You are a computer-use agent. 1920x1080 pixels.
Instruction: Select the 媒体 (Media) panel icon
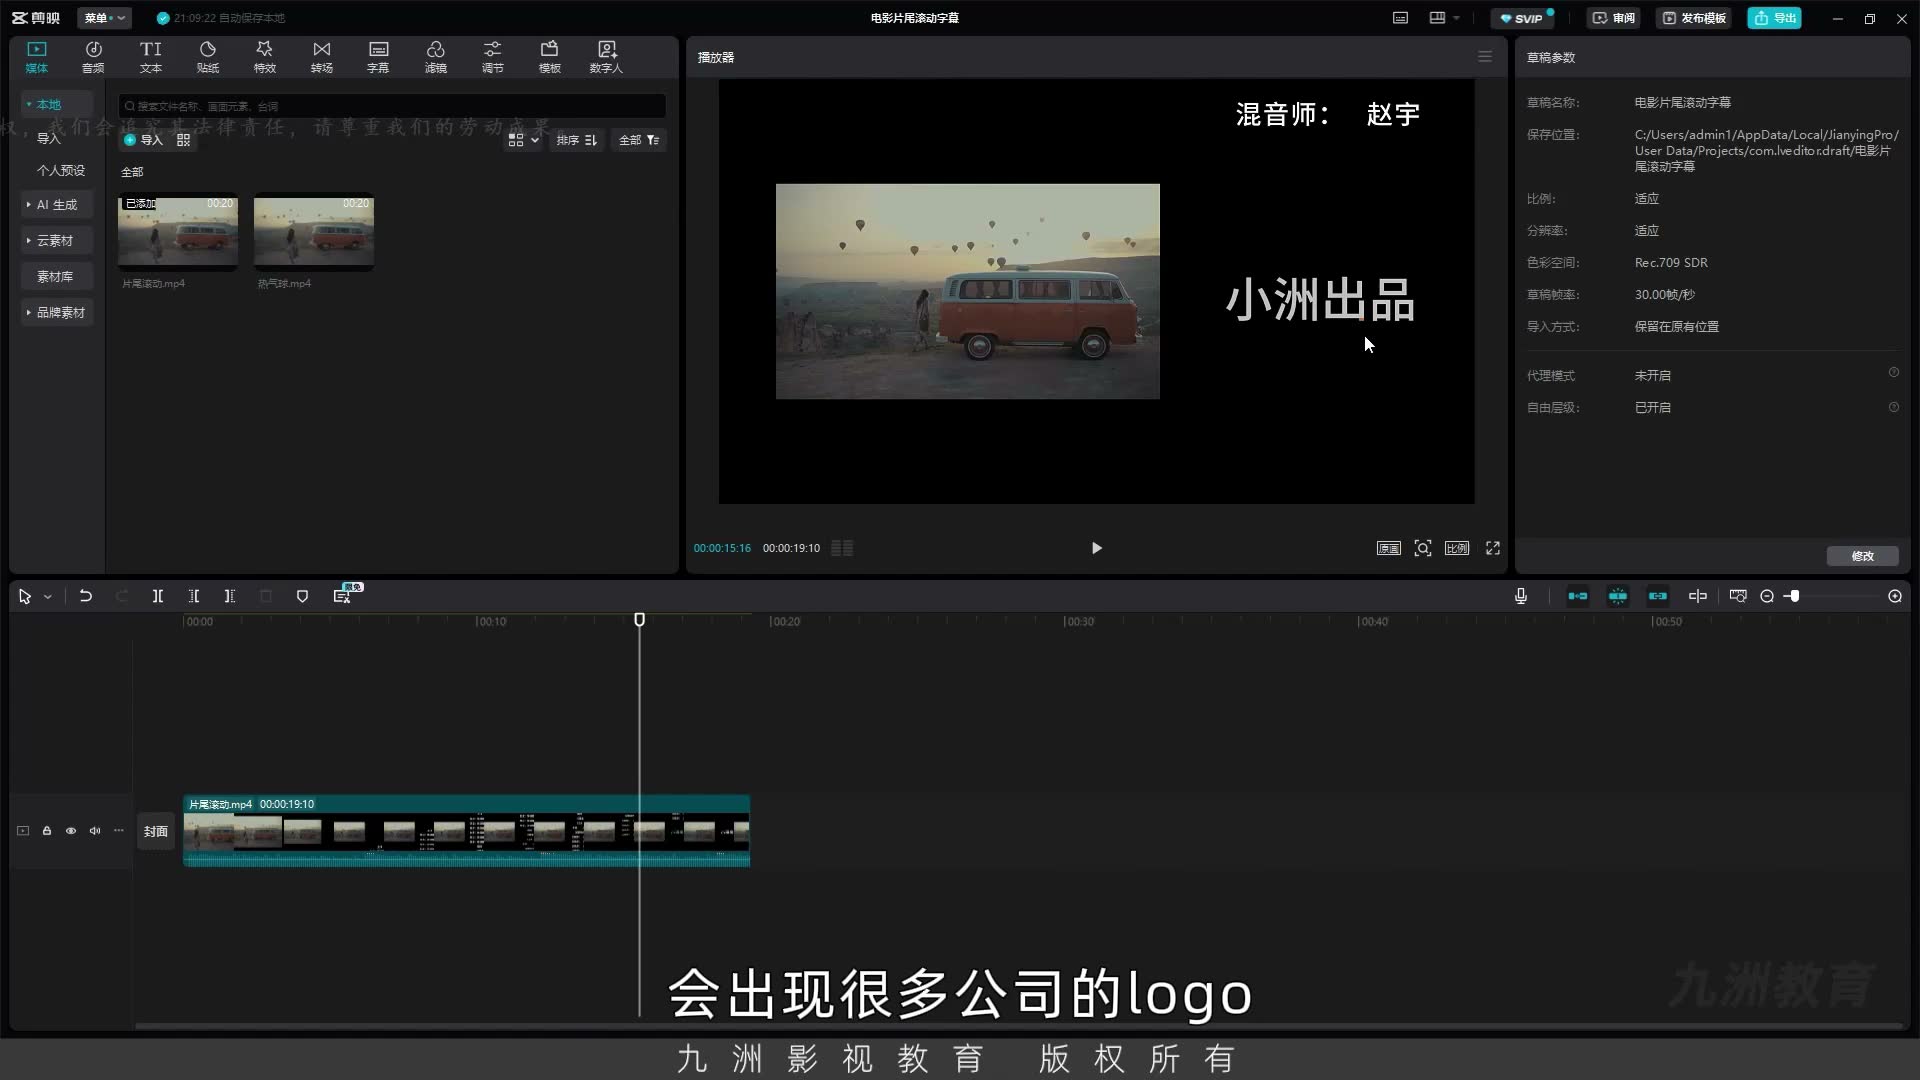pos(37,57)
